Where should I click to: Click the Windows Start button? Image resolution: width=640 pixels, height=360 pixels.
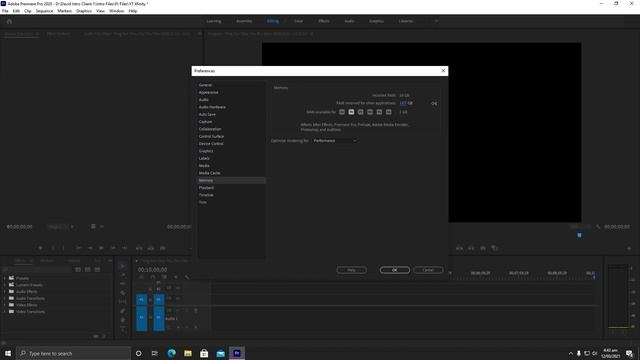click(8, 353)
